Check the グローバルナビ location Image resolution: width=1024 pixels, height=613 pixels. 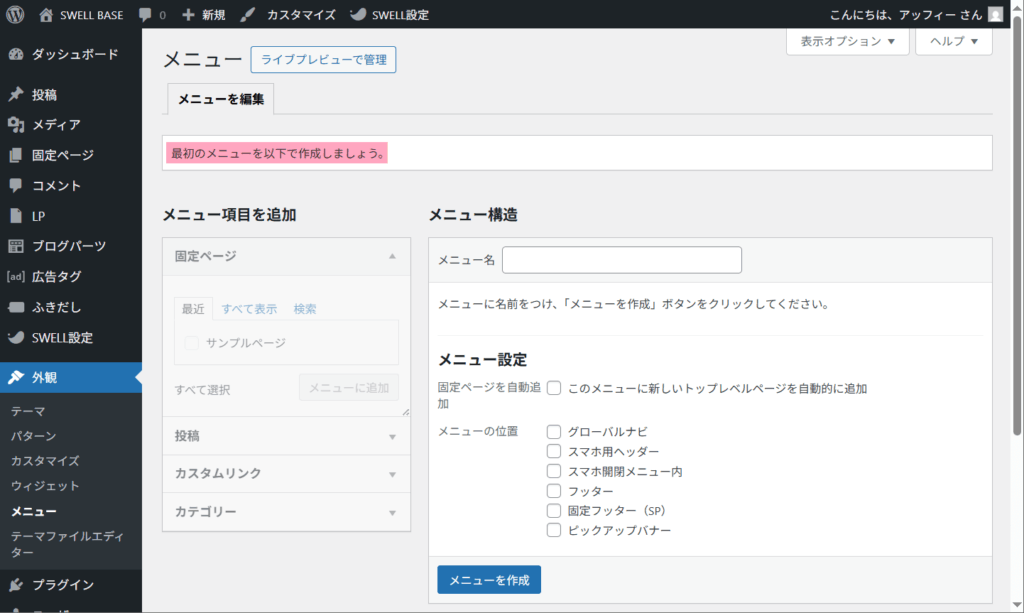coord(554,432)
